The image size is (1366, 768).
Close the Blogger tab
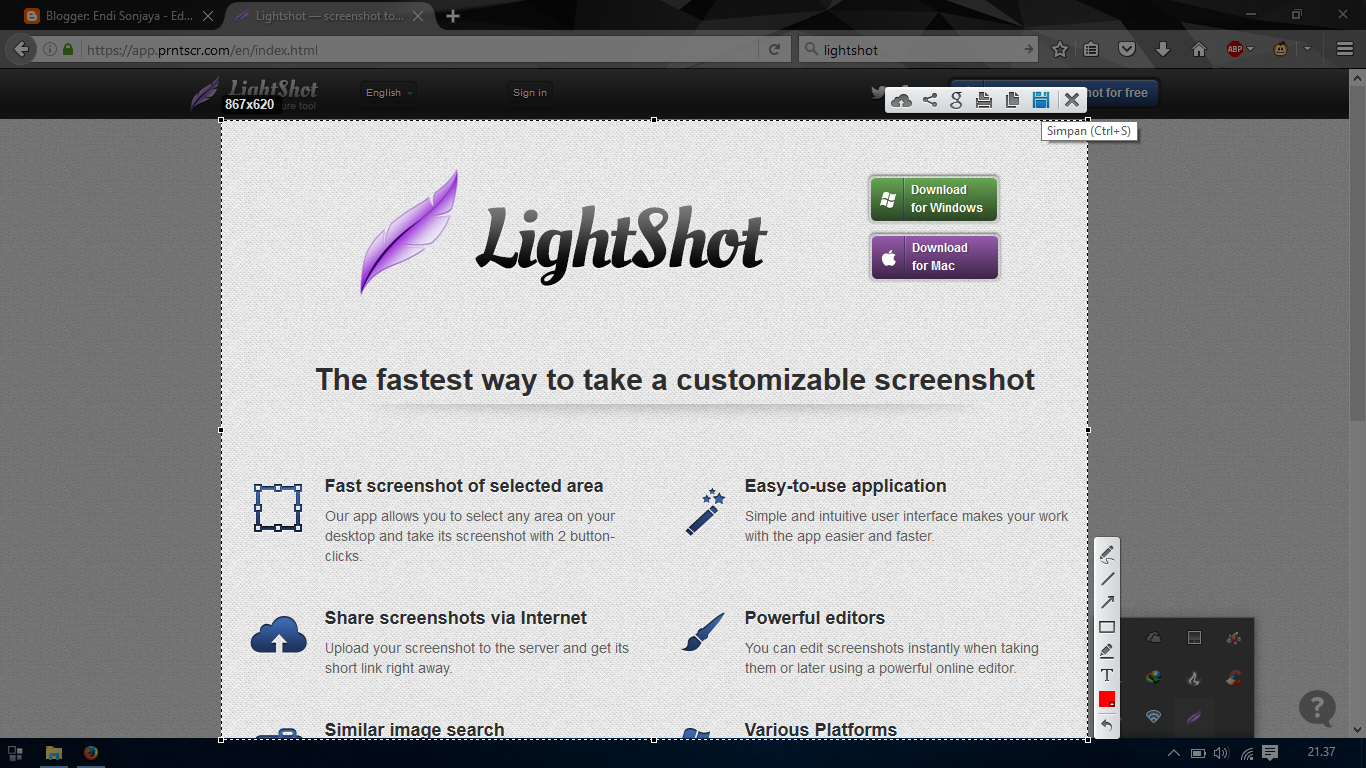[207, 16]
